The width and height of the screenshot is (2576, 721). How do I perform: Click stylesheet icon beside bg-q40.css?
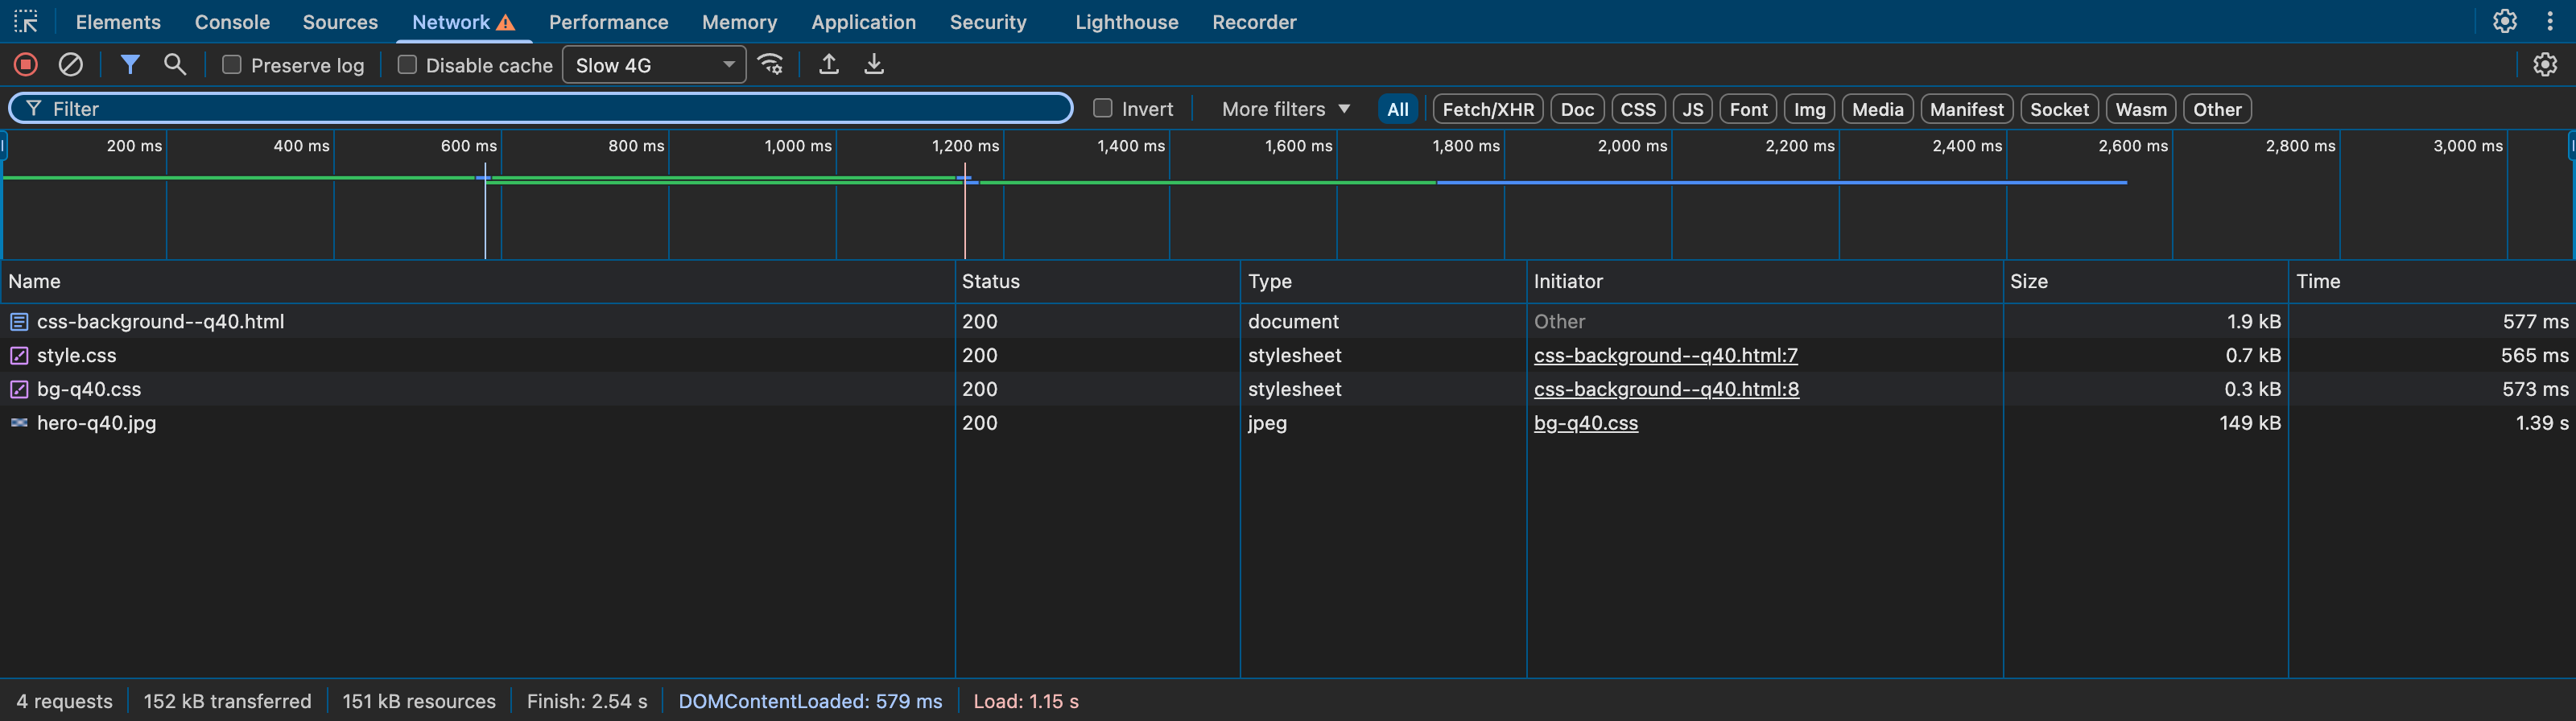tap(19, 390)
